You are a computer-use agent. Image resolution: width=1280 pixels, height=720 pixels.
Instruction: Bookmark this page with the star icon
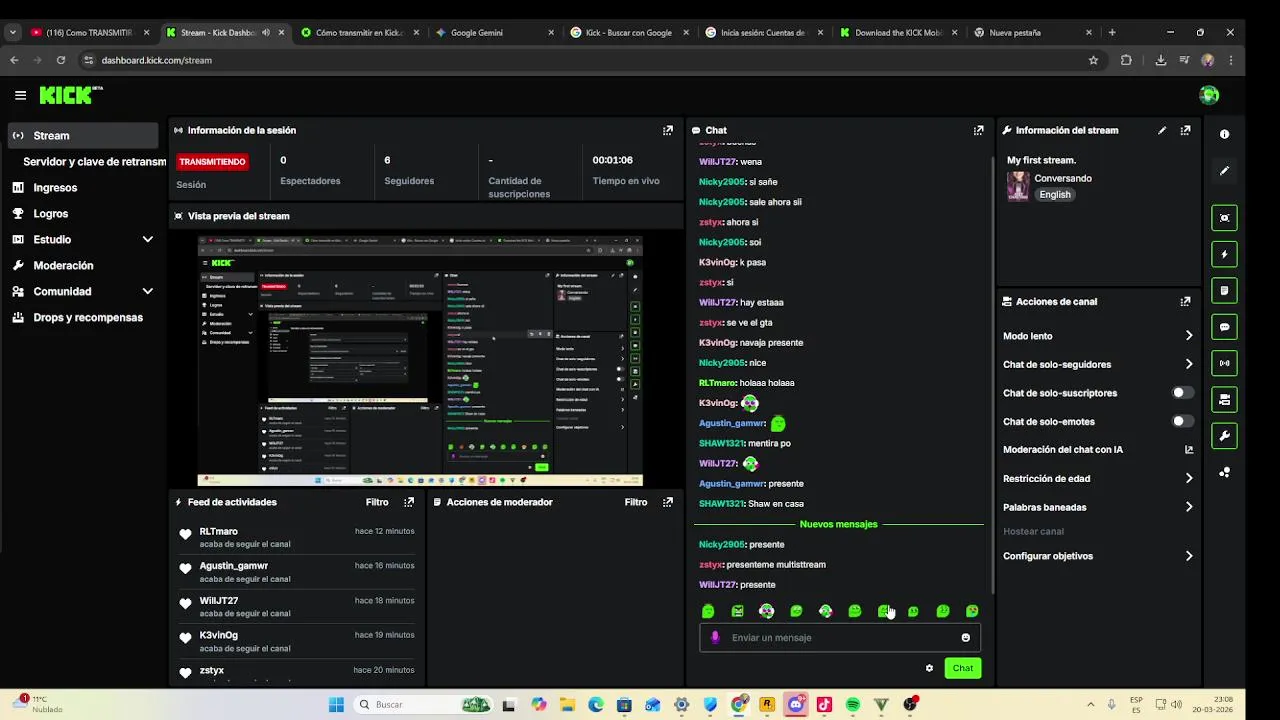click(x=1094, y=60)
